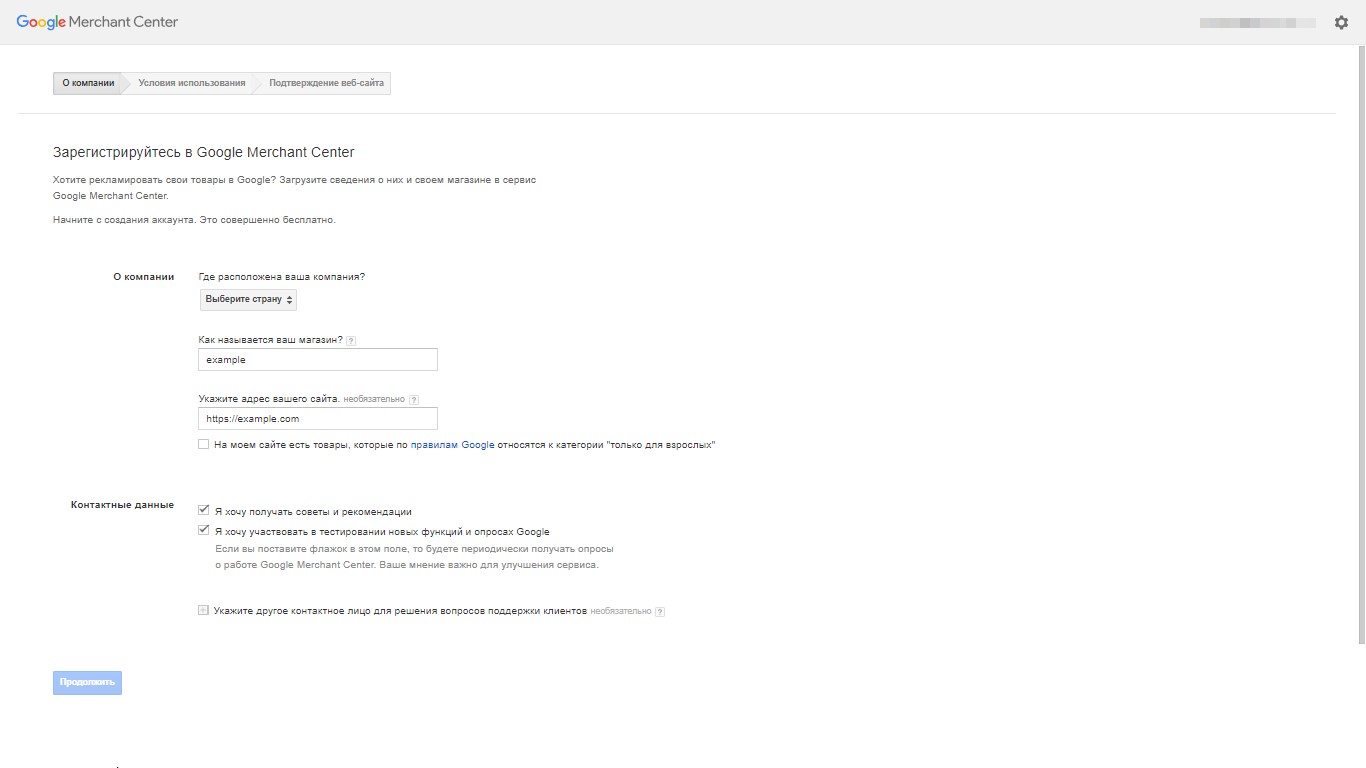Focus the website URL field 'https://example.com'
Image resolution: width=1366 pixels, height=768 pixels.
click(x=318, y=418)
